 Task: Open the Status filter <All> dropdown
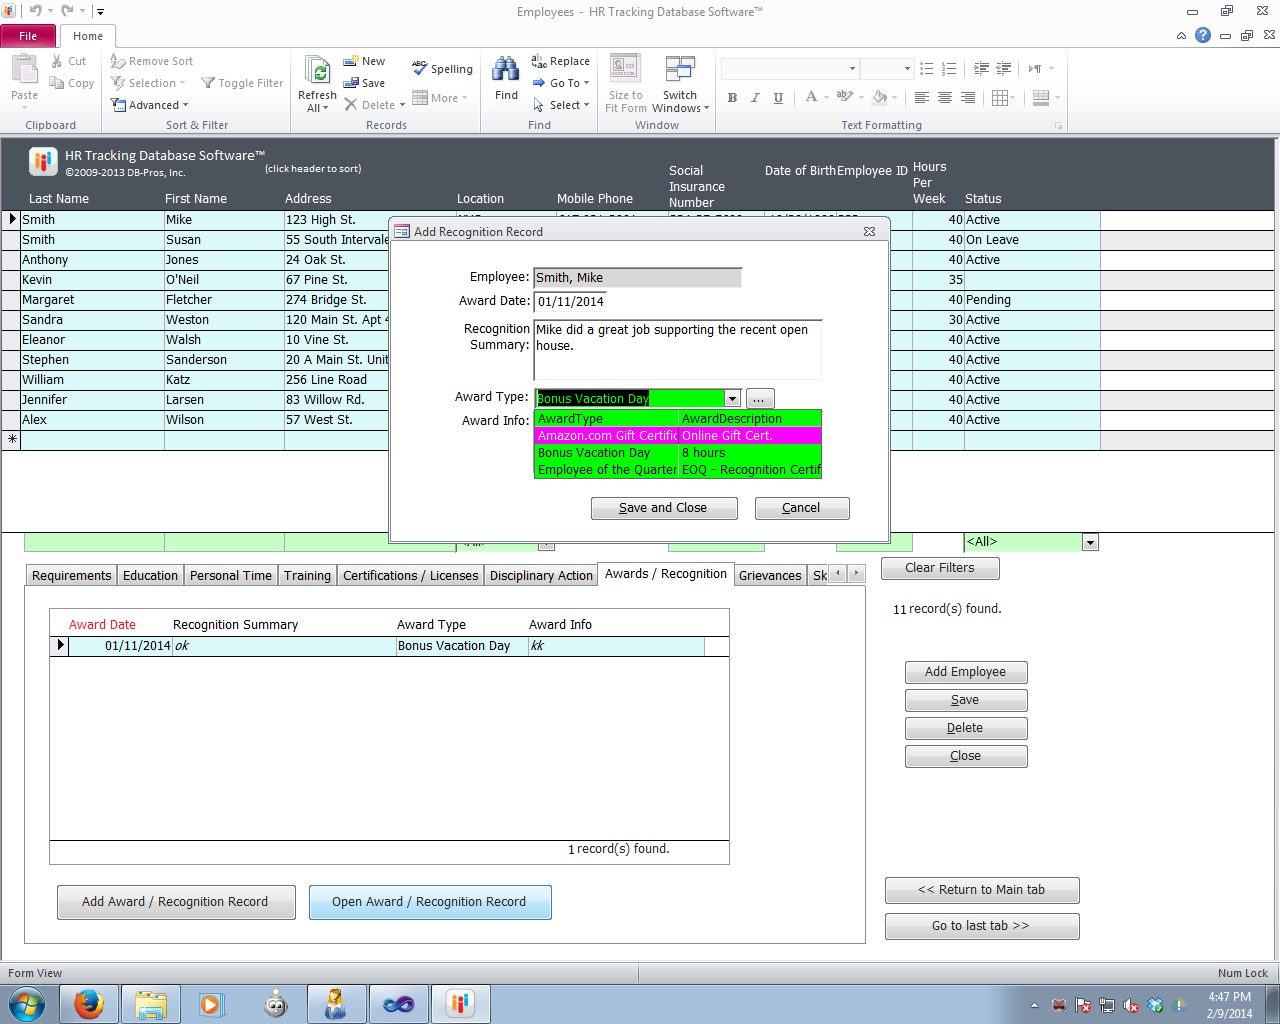click(x=1090, y=542)
